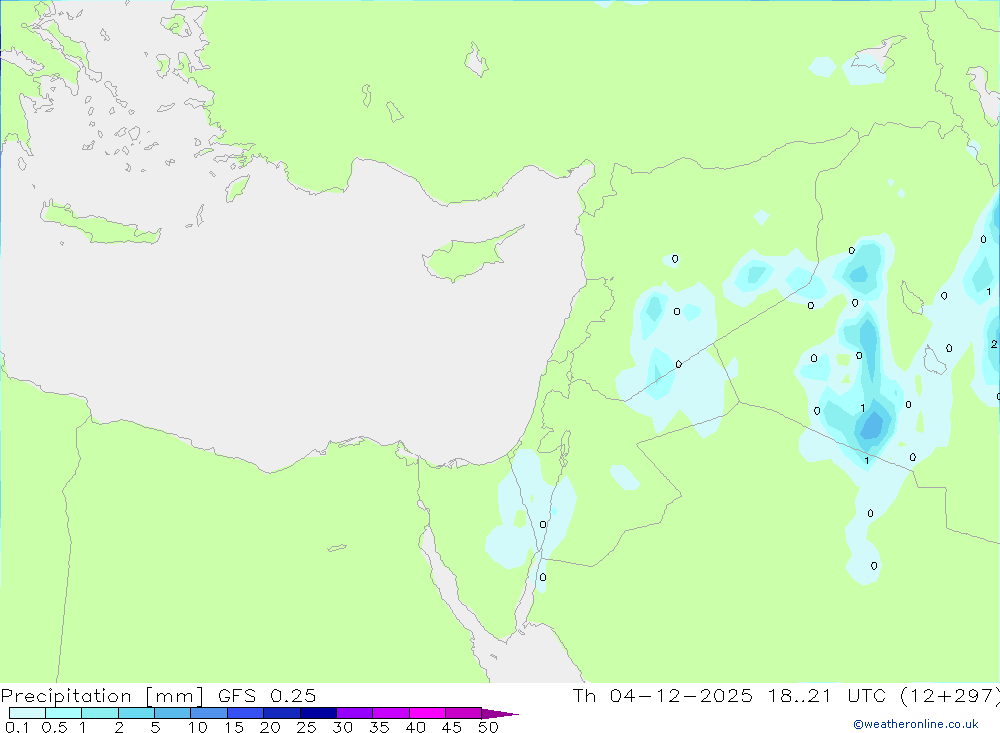Image resolution: width=1000 pixels, height=733 pixels.
Task: Click the 'Th 04-12-2025' date text
Action: pos(663,695)
